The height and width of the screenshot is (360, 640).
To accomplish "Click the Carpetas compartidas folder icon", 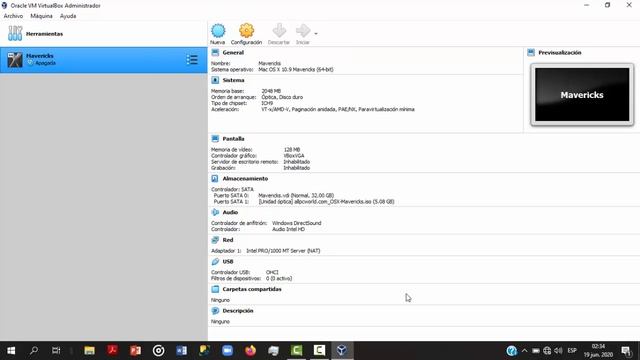I will coord(215,289).
